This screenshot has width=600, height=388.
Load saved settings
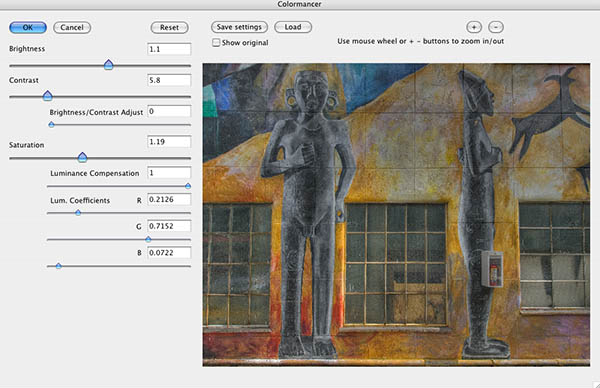[x=293, y=27]
